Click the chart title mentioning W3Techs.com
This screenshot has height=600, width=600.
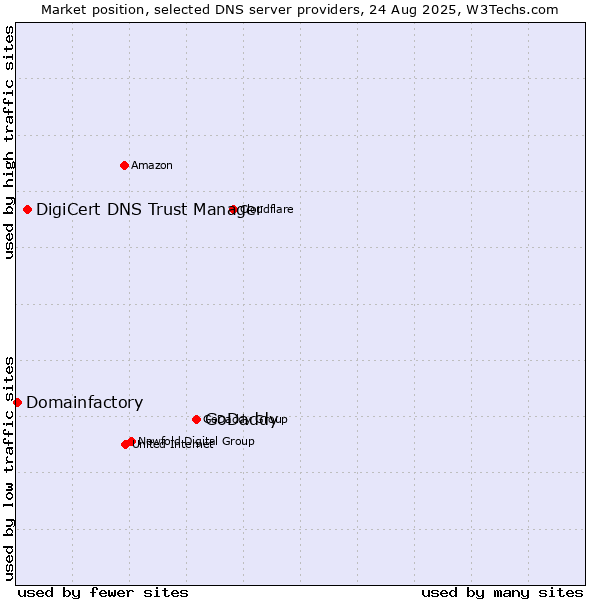(x=300, y=10)
